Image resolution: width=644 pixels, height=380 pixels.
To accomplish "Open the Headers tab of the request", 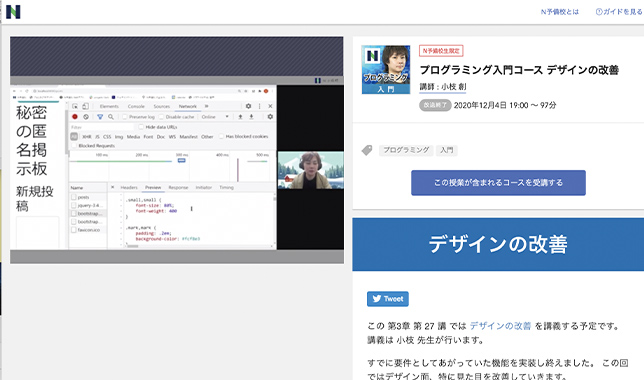I will pyautogui.click(x=129, y=187).
